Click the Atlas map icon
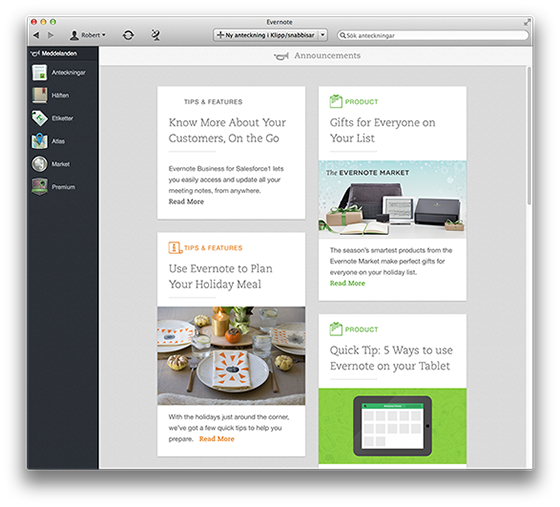The image size is (560, 507). [39, 141]
